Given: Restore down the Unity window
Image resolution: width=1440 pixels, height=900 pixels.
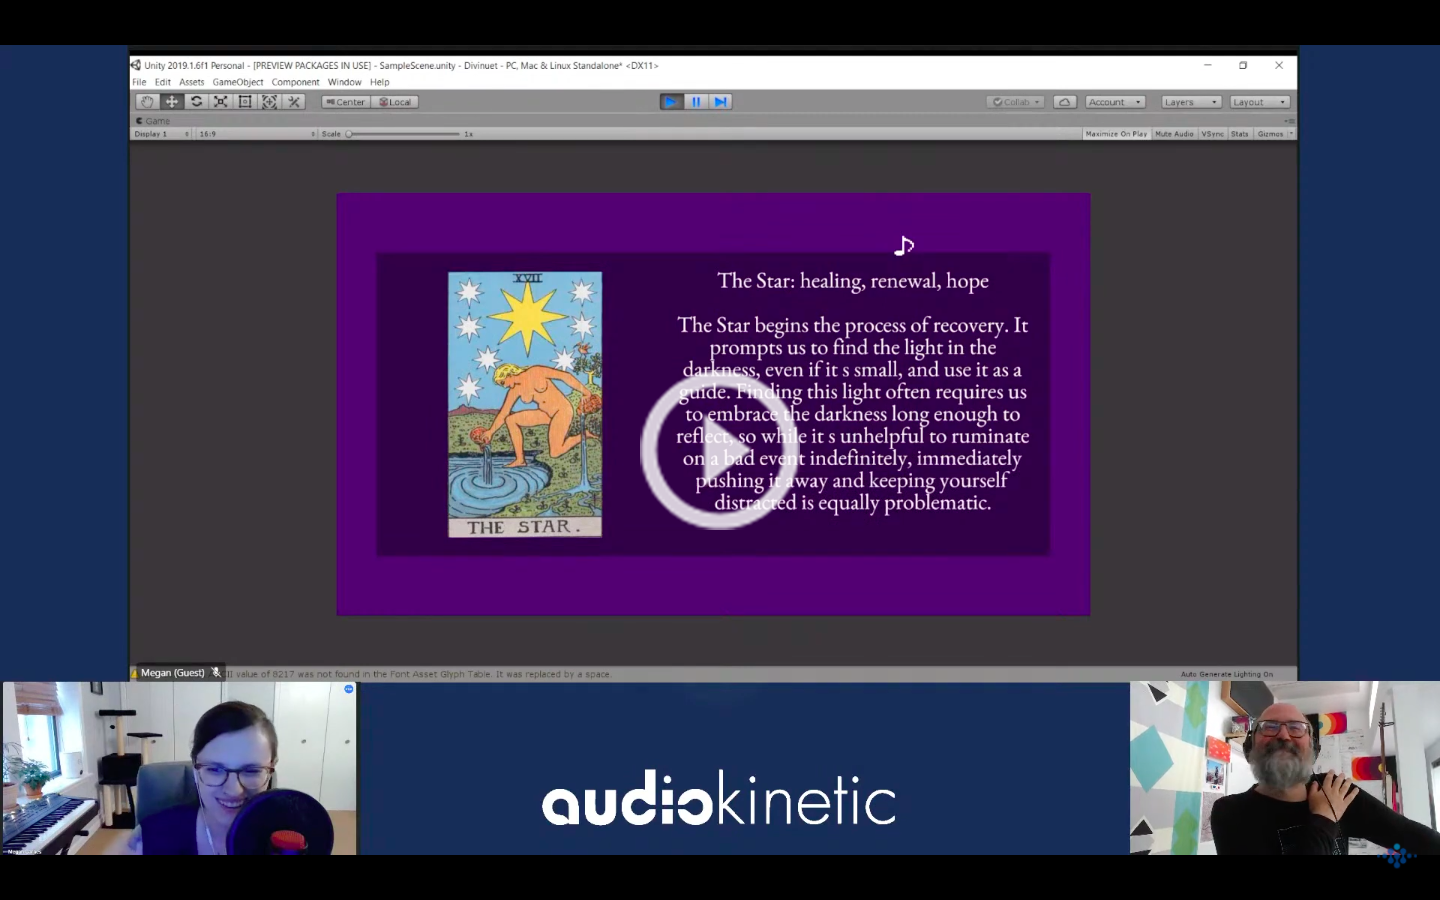Looking at the screenshot, I should click(1243, 65).
